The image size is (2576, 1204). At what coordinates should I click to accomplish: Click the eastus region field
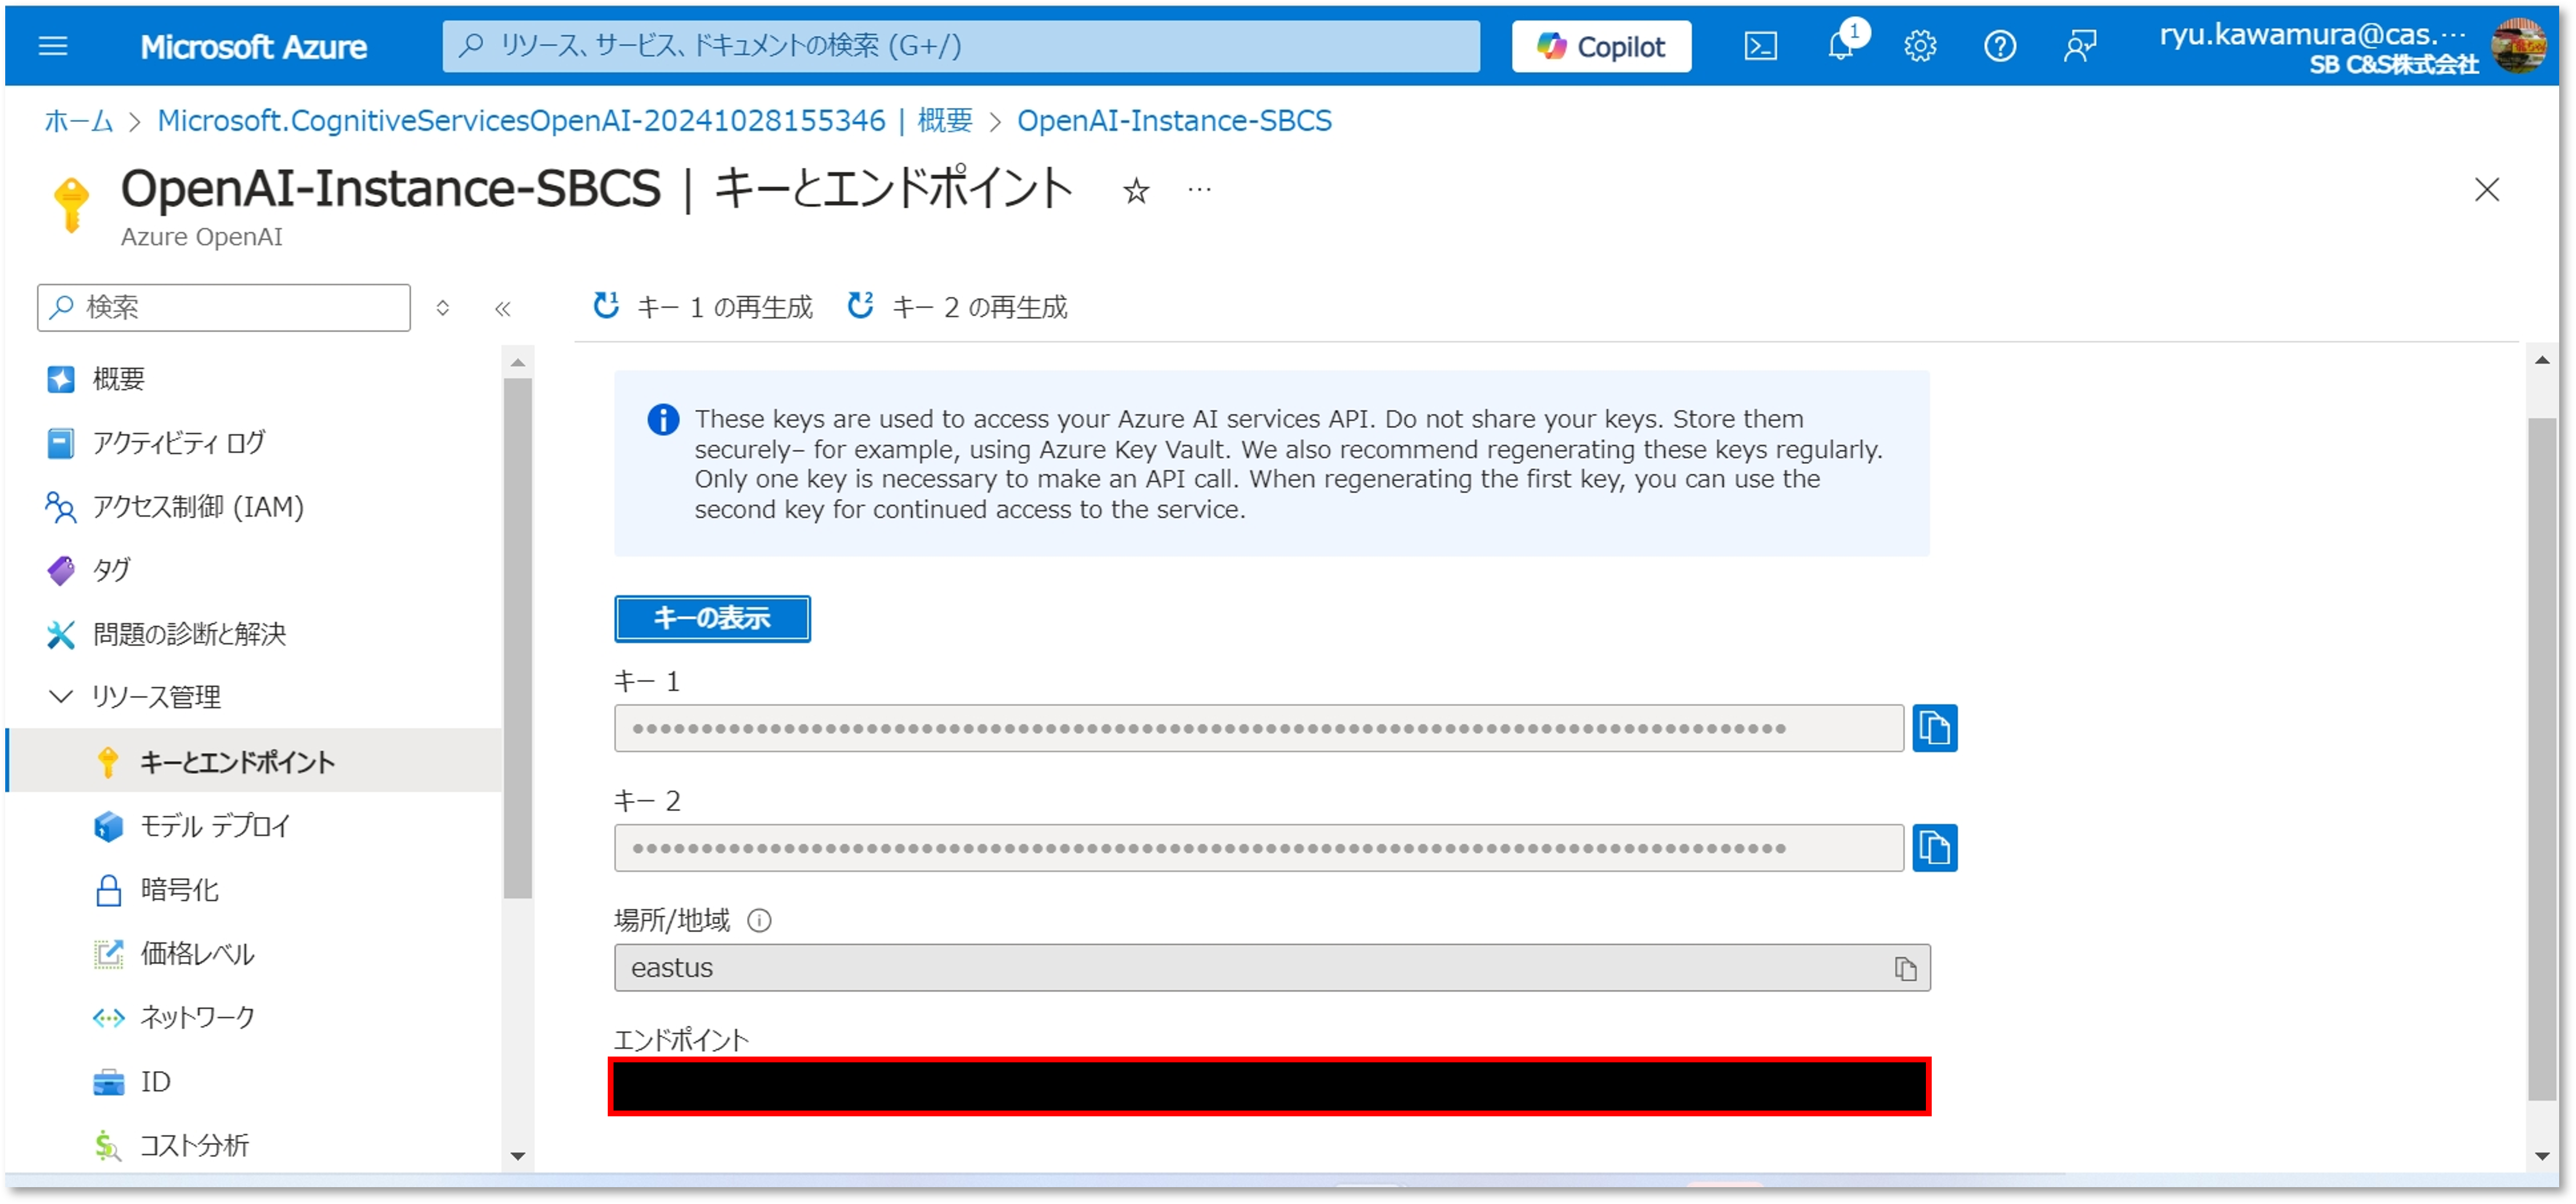click(x=1272, y=968)
